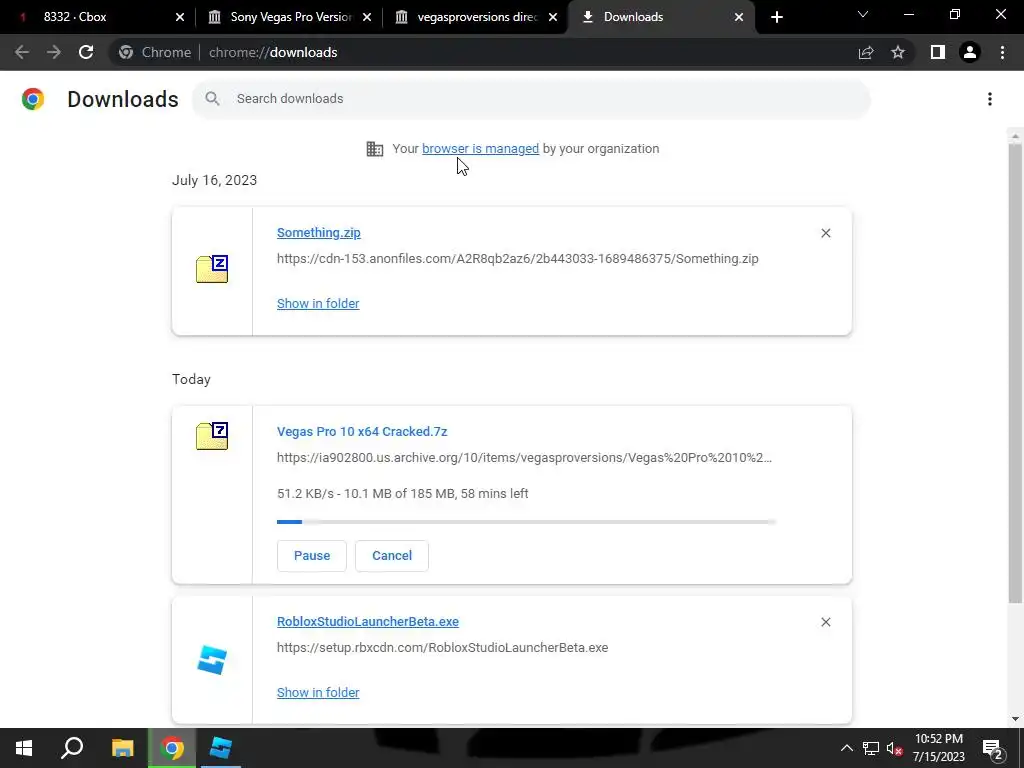Screen dimensions: 1024x768
Task: Close the vegasproversions directory tab
Action: click(x=552, y=17)
